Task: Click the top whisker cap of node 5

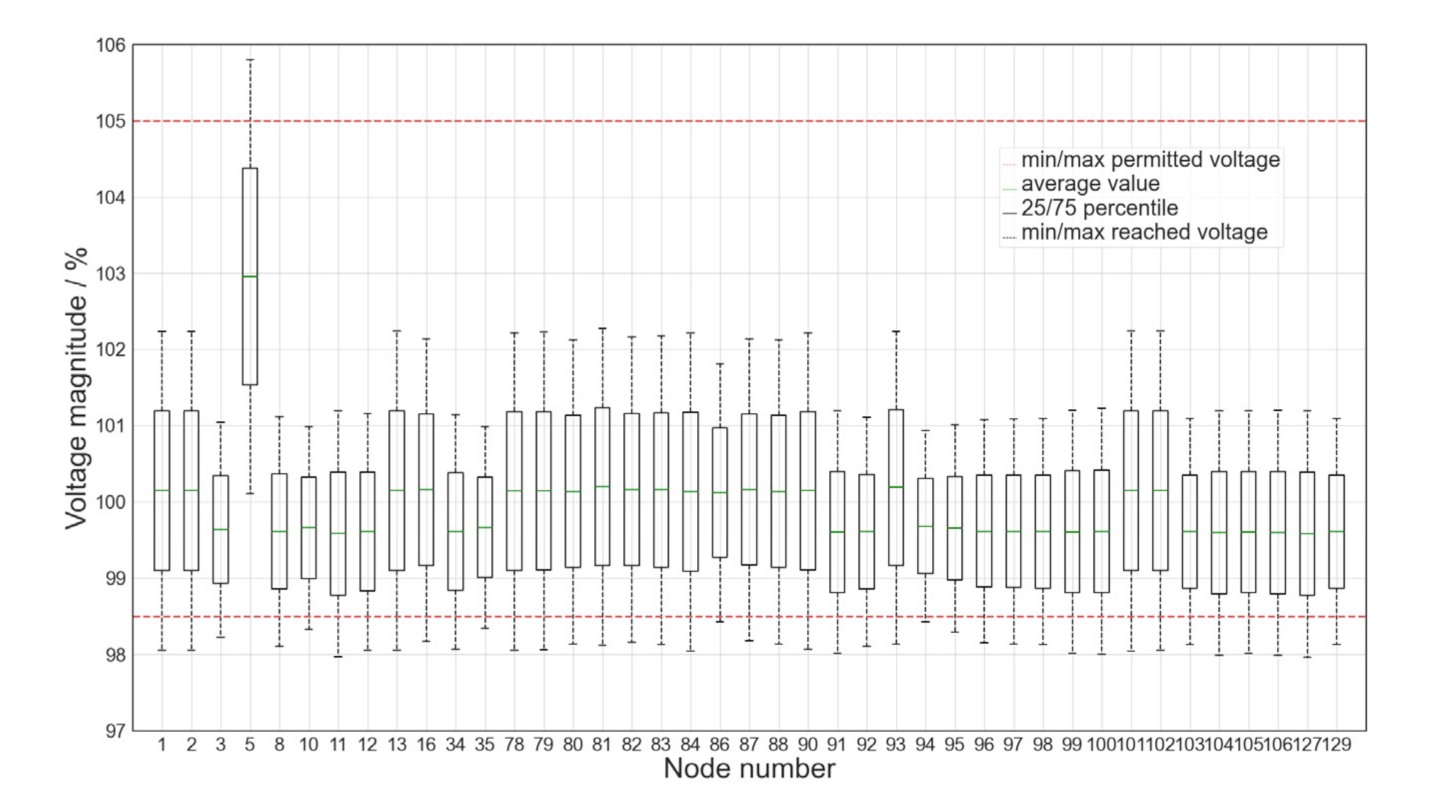Action: 250,60
